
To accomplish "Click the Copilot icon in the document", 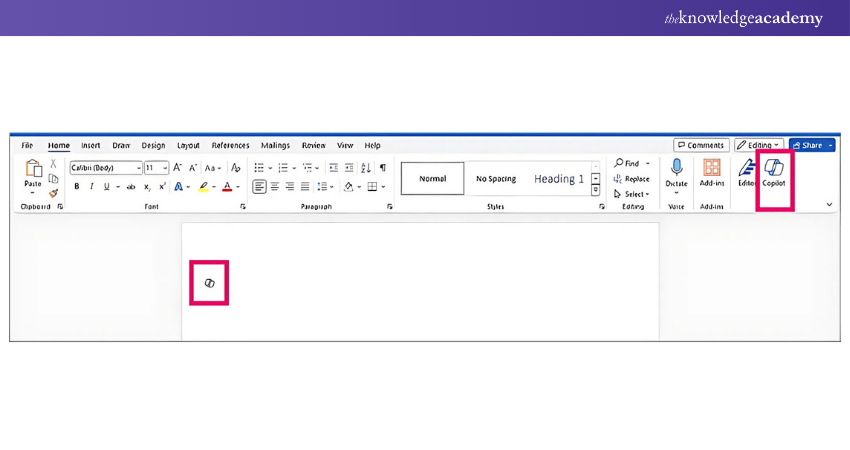I will pos(209,283).
